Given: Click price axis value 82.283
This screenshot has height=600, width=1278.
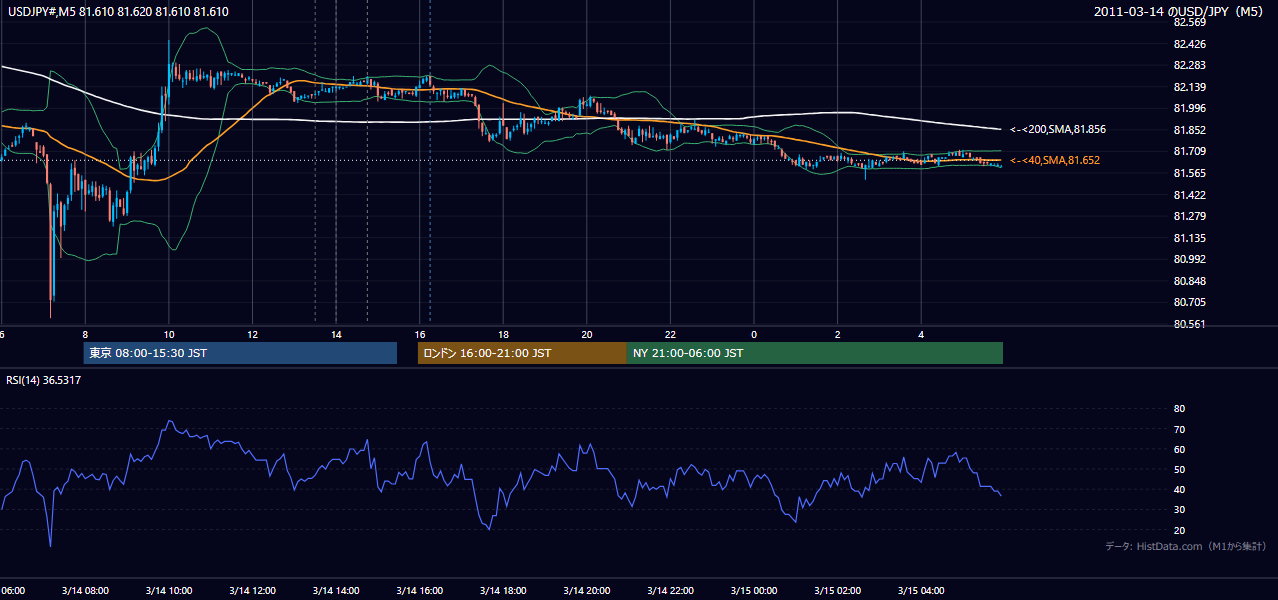Looking at the screenshot, I should [1190, 65].
